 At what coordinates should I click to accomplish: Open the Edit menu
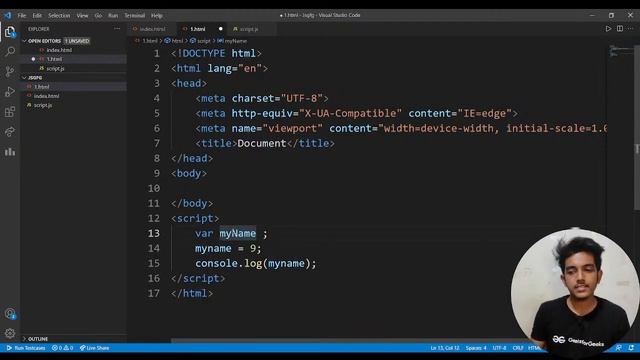[x=37, y=16]
